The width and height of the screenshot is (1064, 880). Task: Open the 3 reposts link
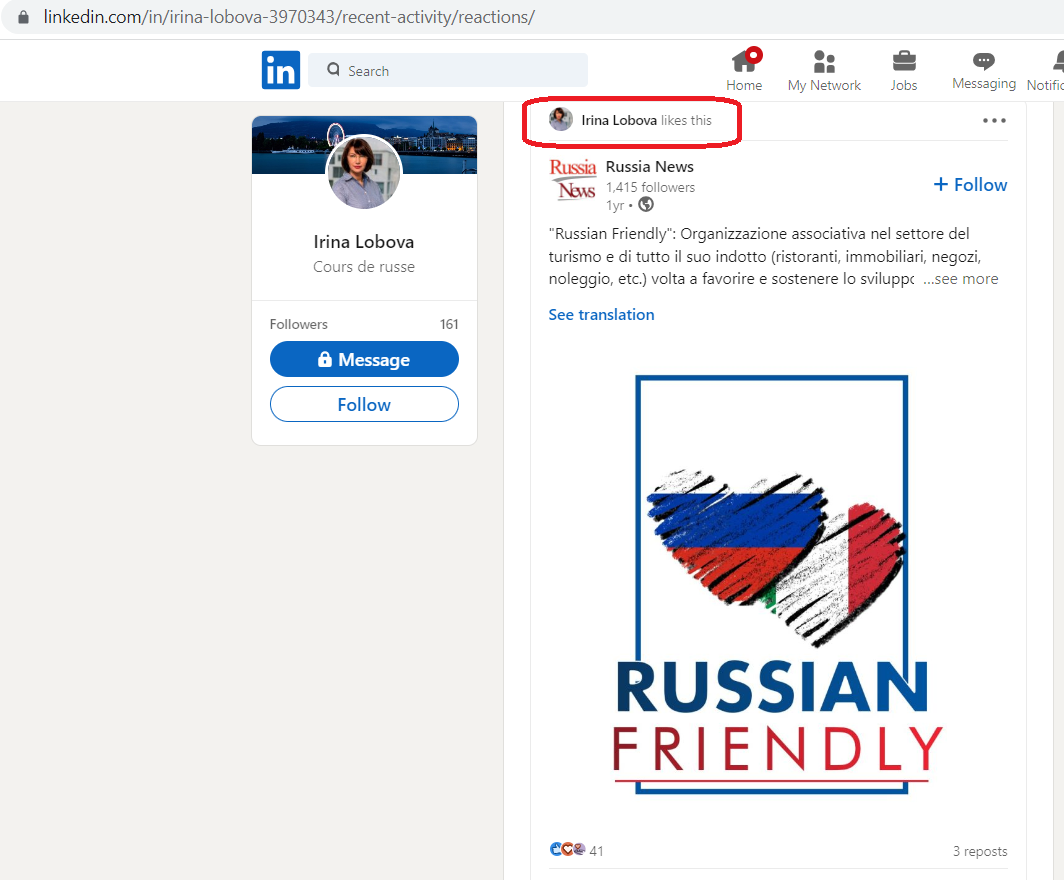point(980,851)
